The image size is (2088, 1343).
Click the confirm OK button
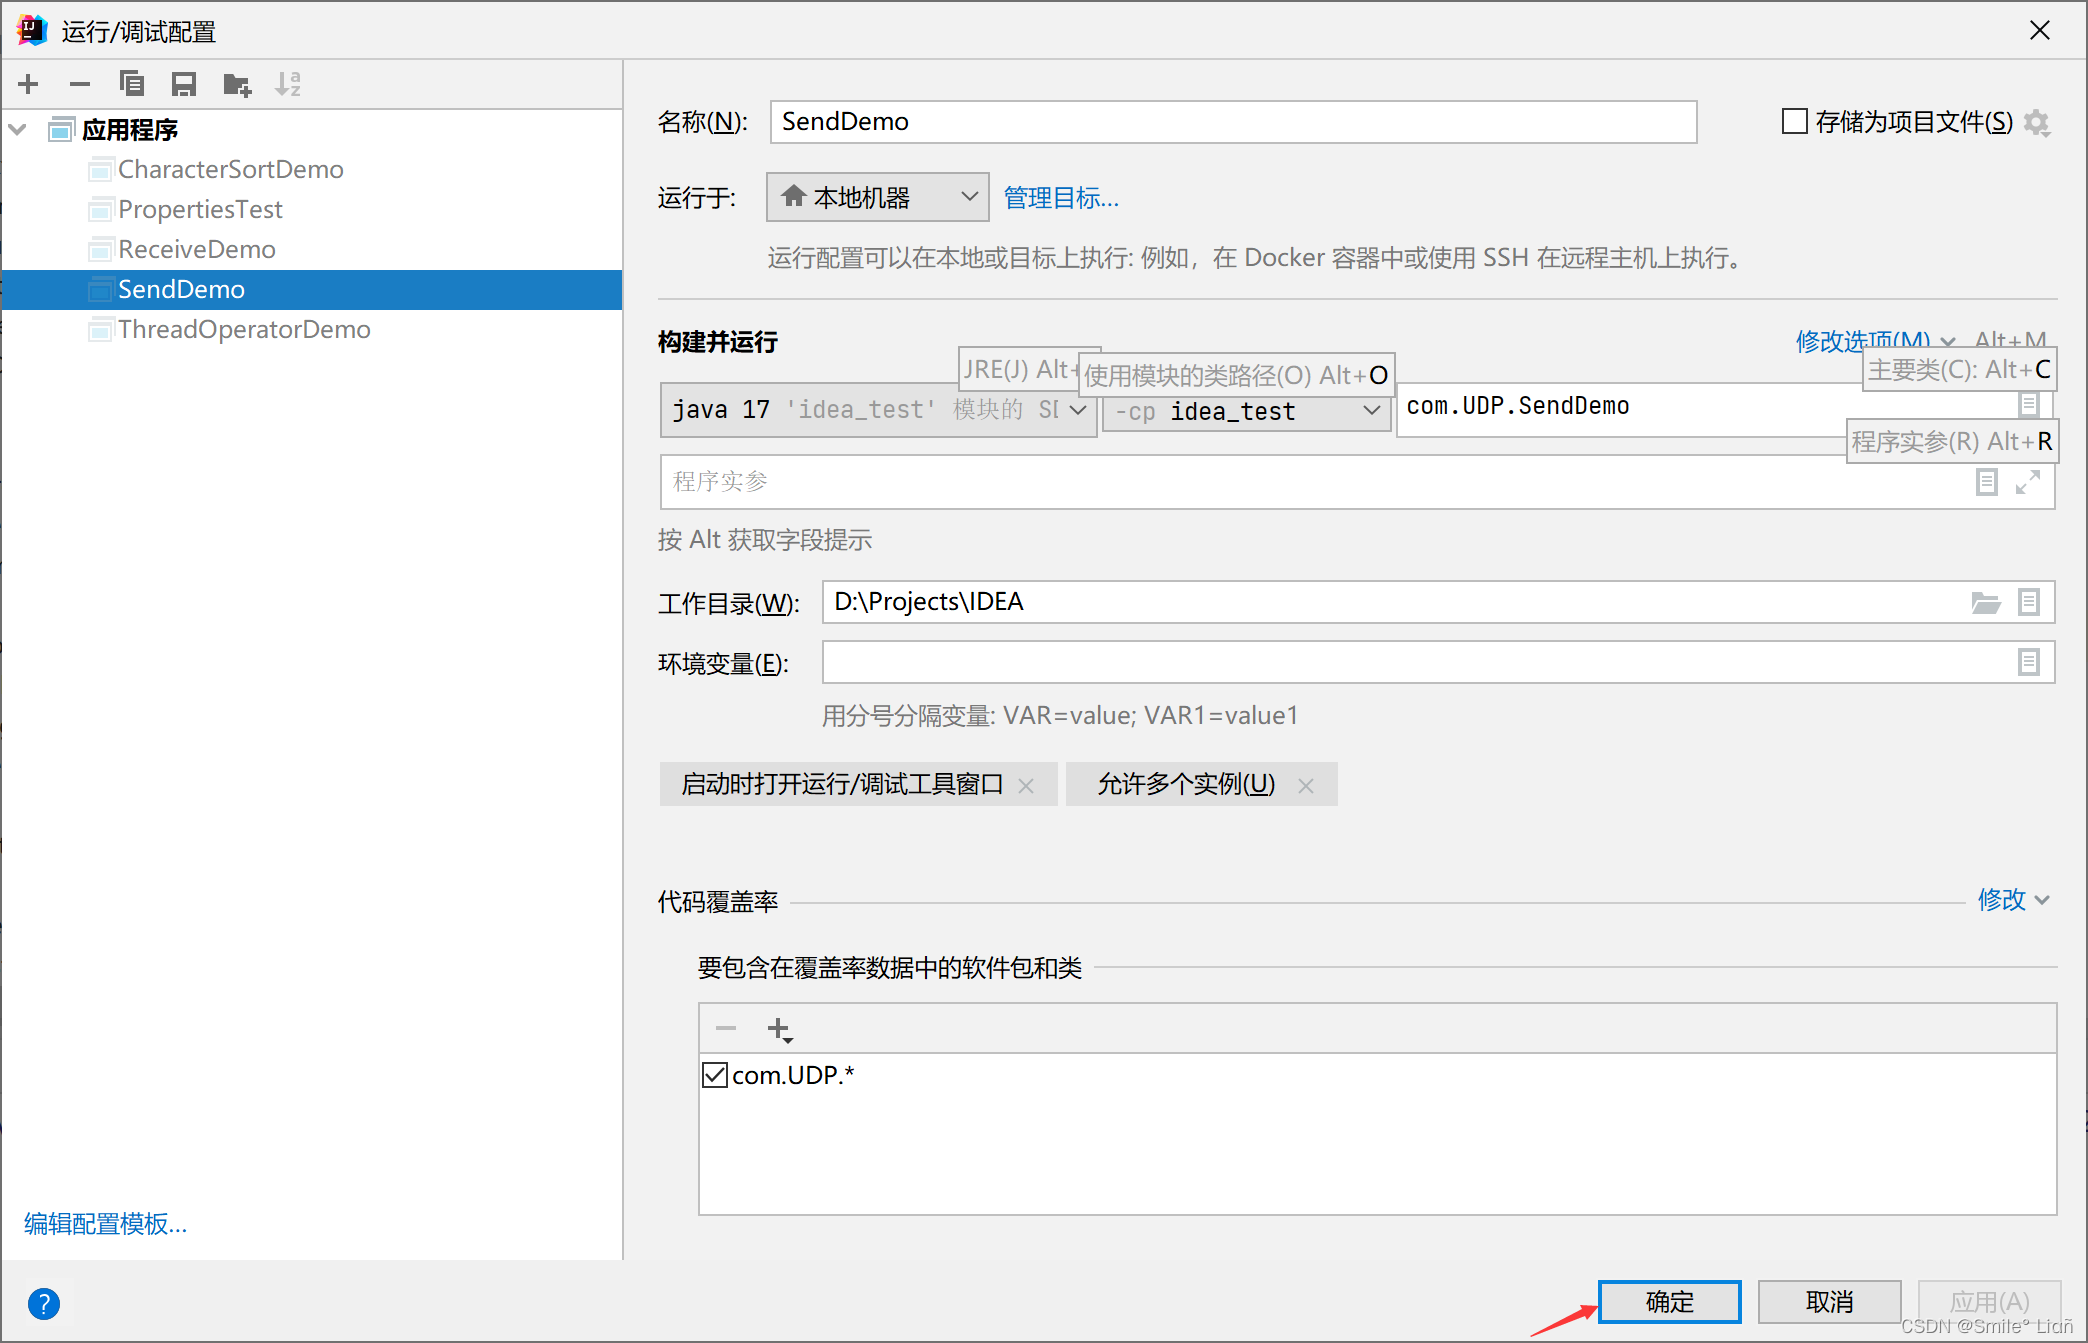point(1668,1301)
